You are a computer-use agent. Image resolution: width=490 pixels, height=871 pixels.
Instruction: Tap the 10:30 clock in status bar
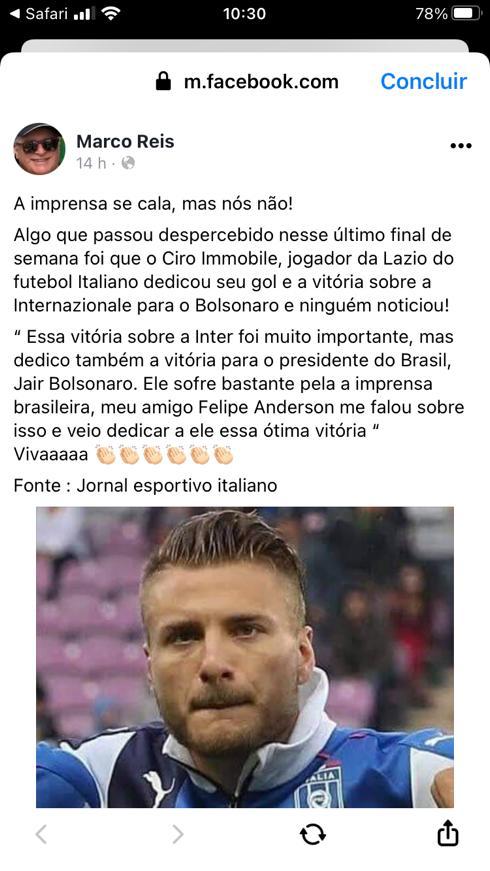(244, 13)
